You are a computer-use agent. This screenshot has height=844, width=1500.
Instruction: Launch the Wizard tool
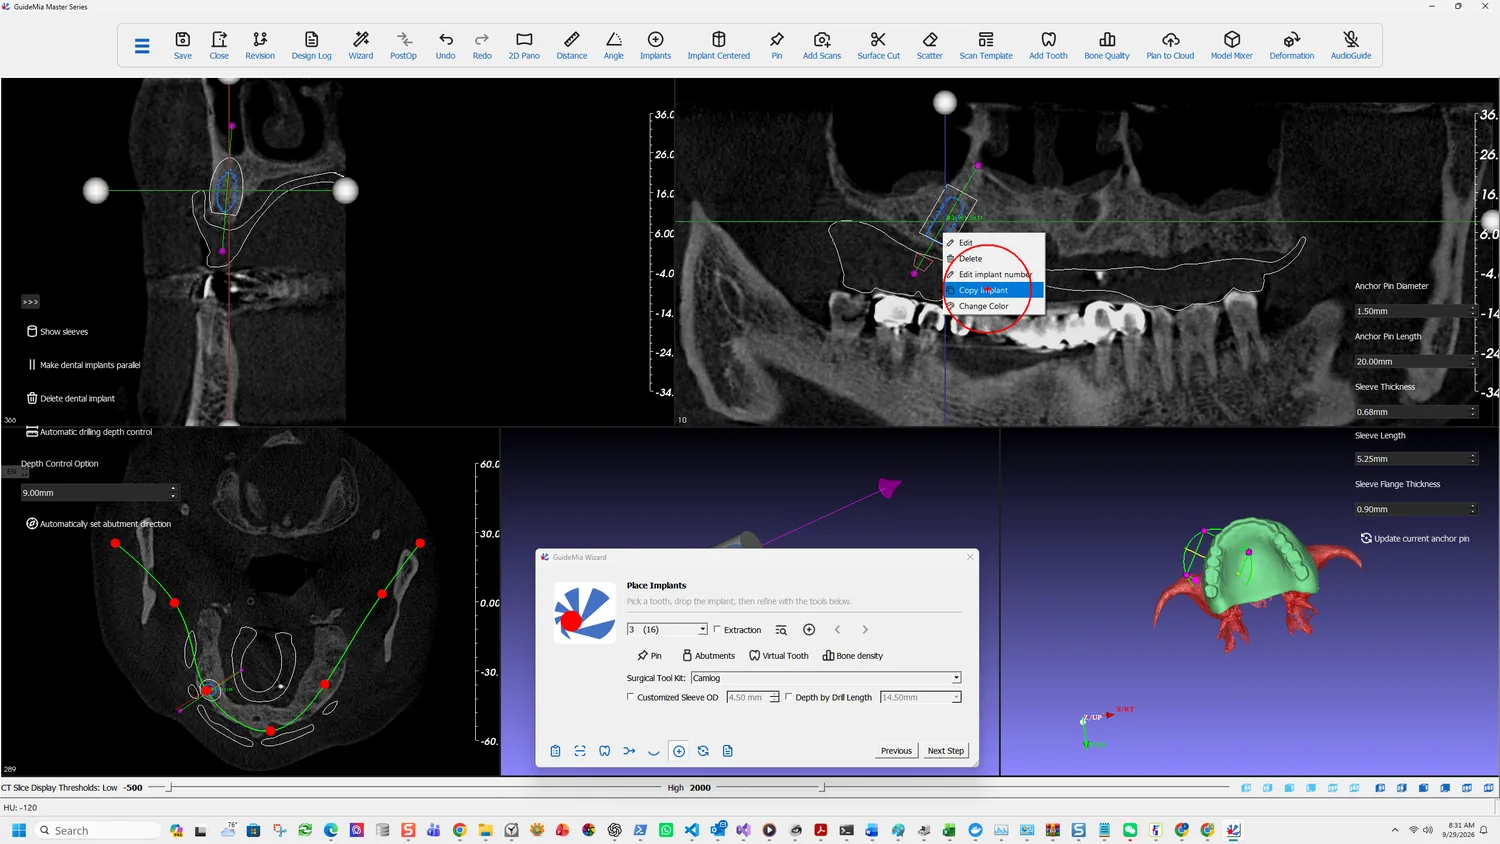click(361, 45)
